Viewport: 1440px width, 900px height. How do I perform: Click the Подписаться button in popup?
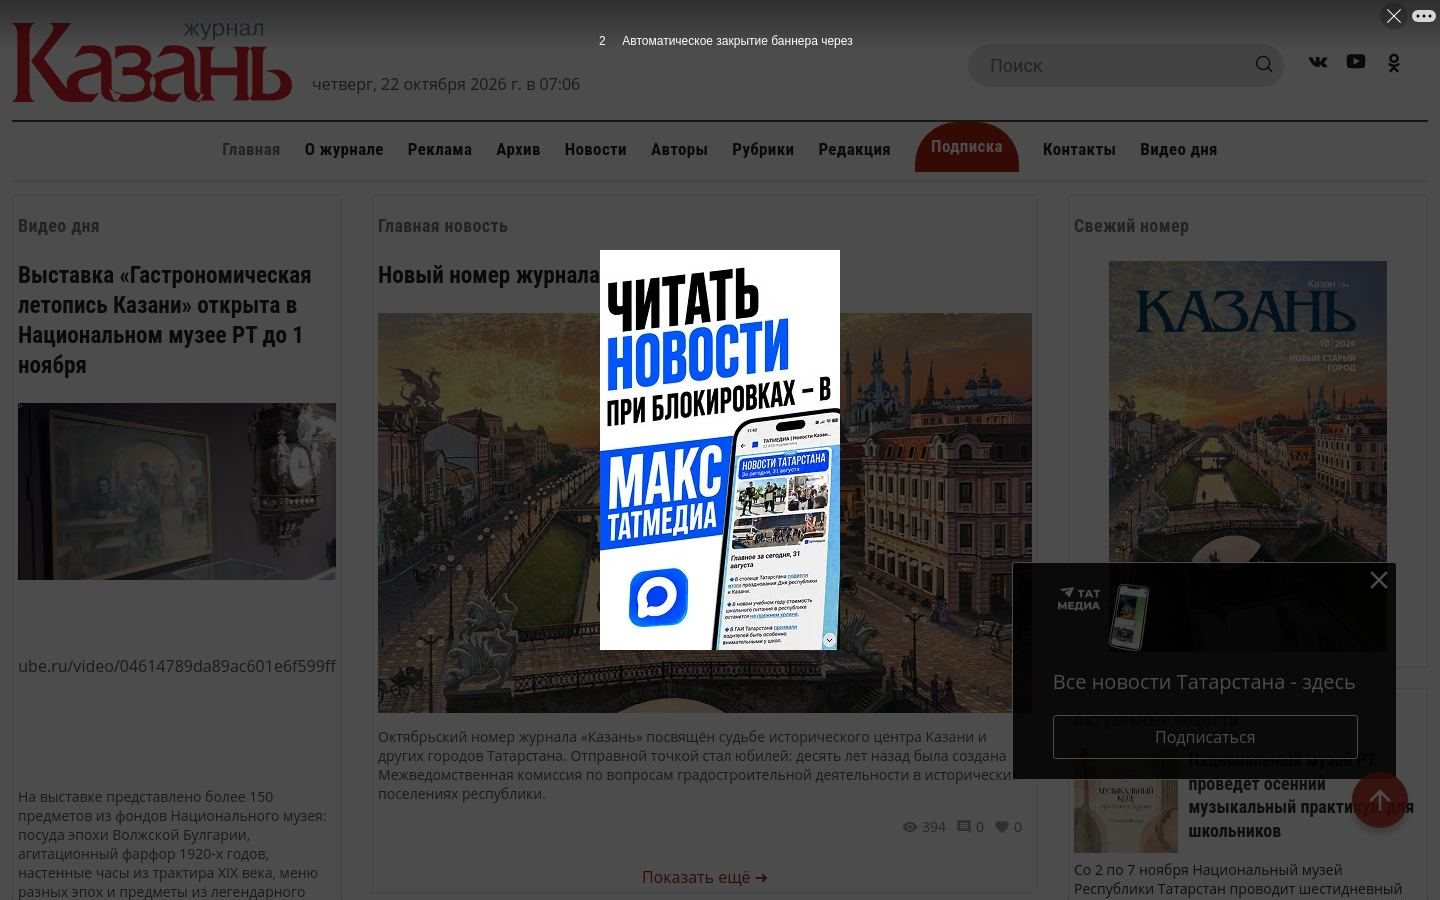coord(1205,737)
